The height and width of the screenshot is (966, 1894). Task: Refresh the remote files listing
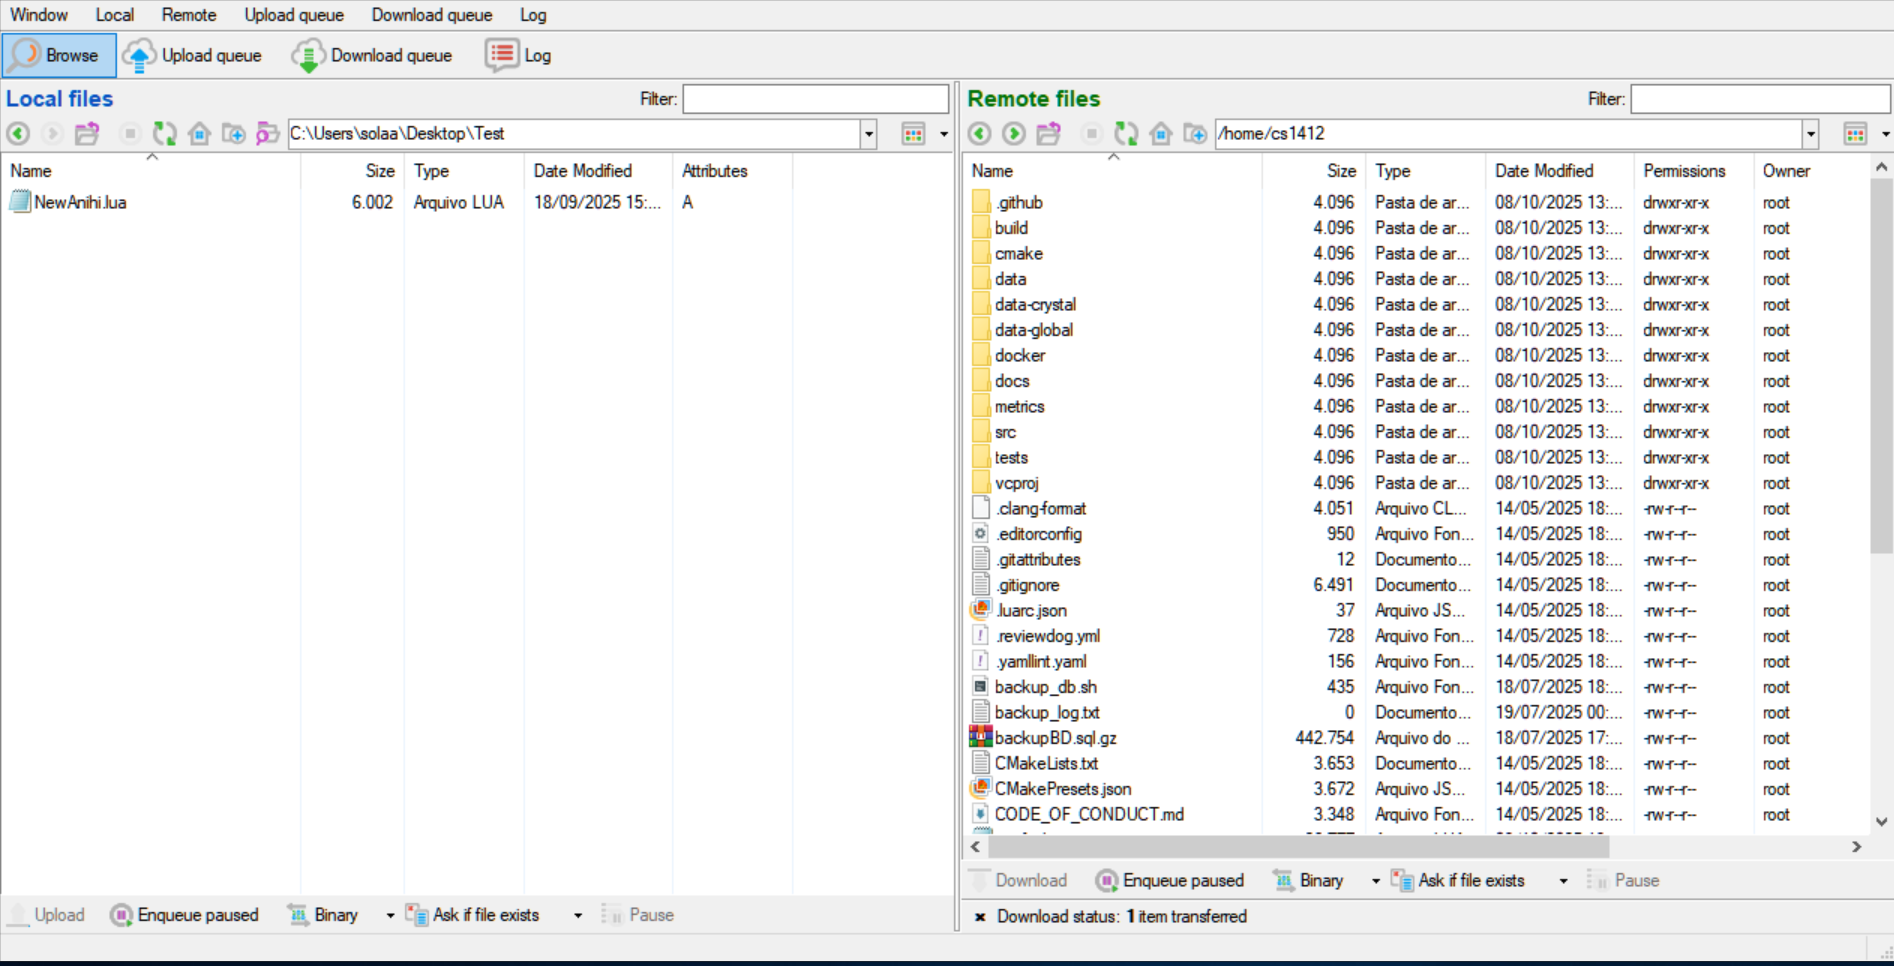1126,133
